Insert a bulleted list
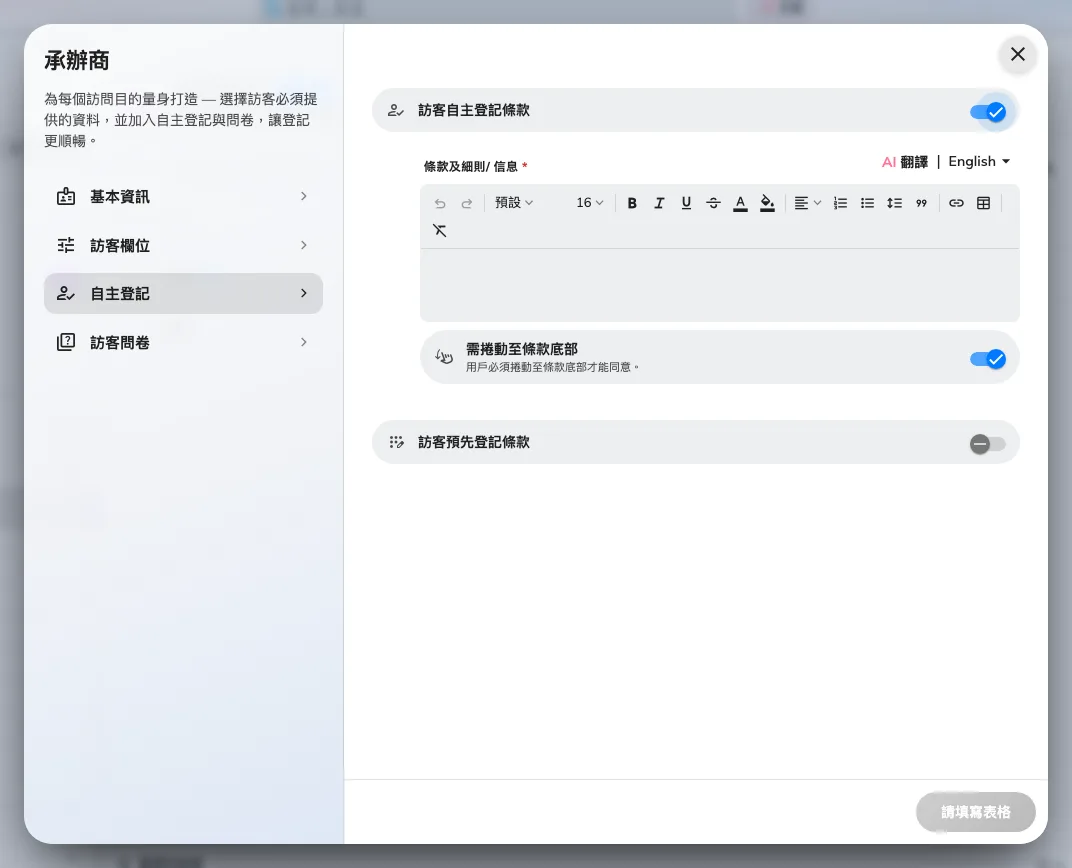 pos(868,203)
